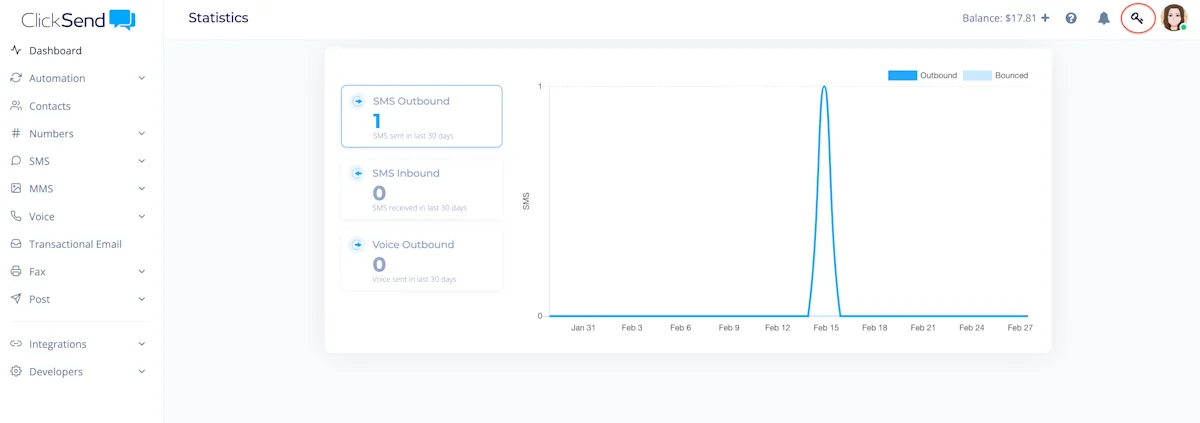Click the Voice Outbound arrow icon
1200x423 pixels.
pyautogui.click(x=358, y=244)
